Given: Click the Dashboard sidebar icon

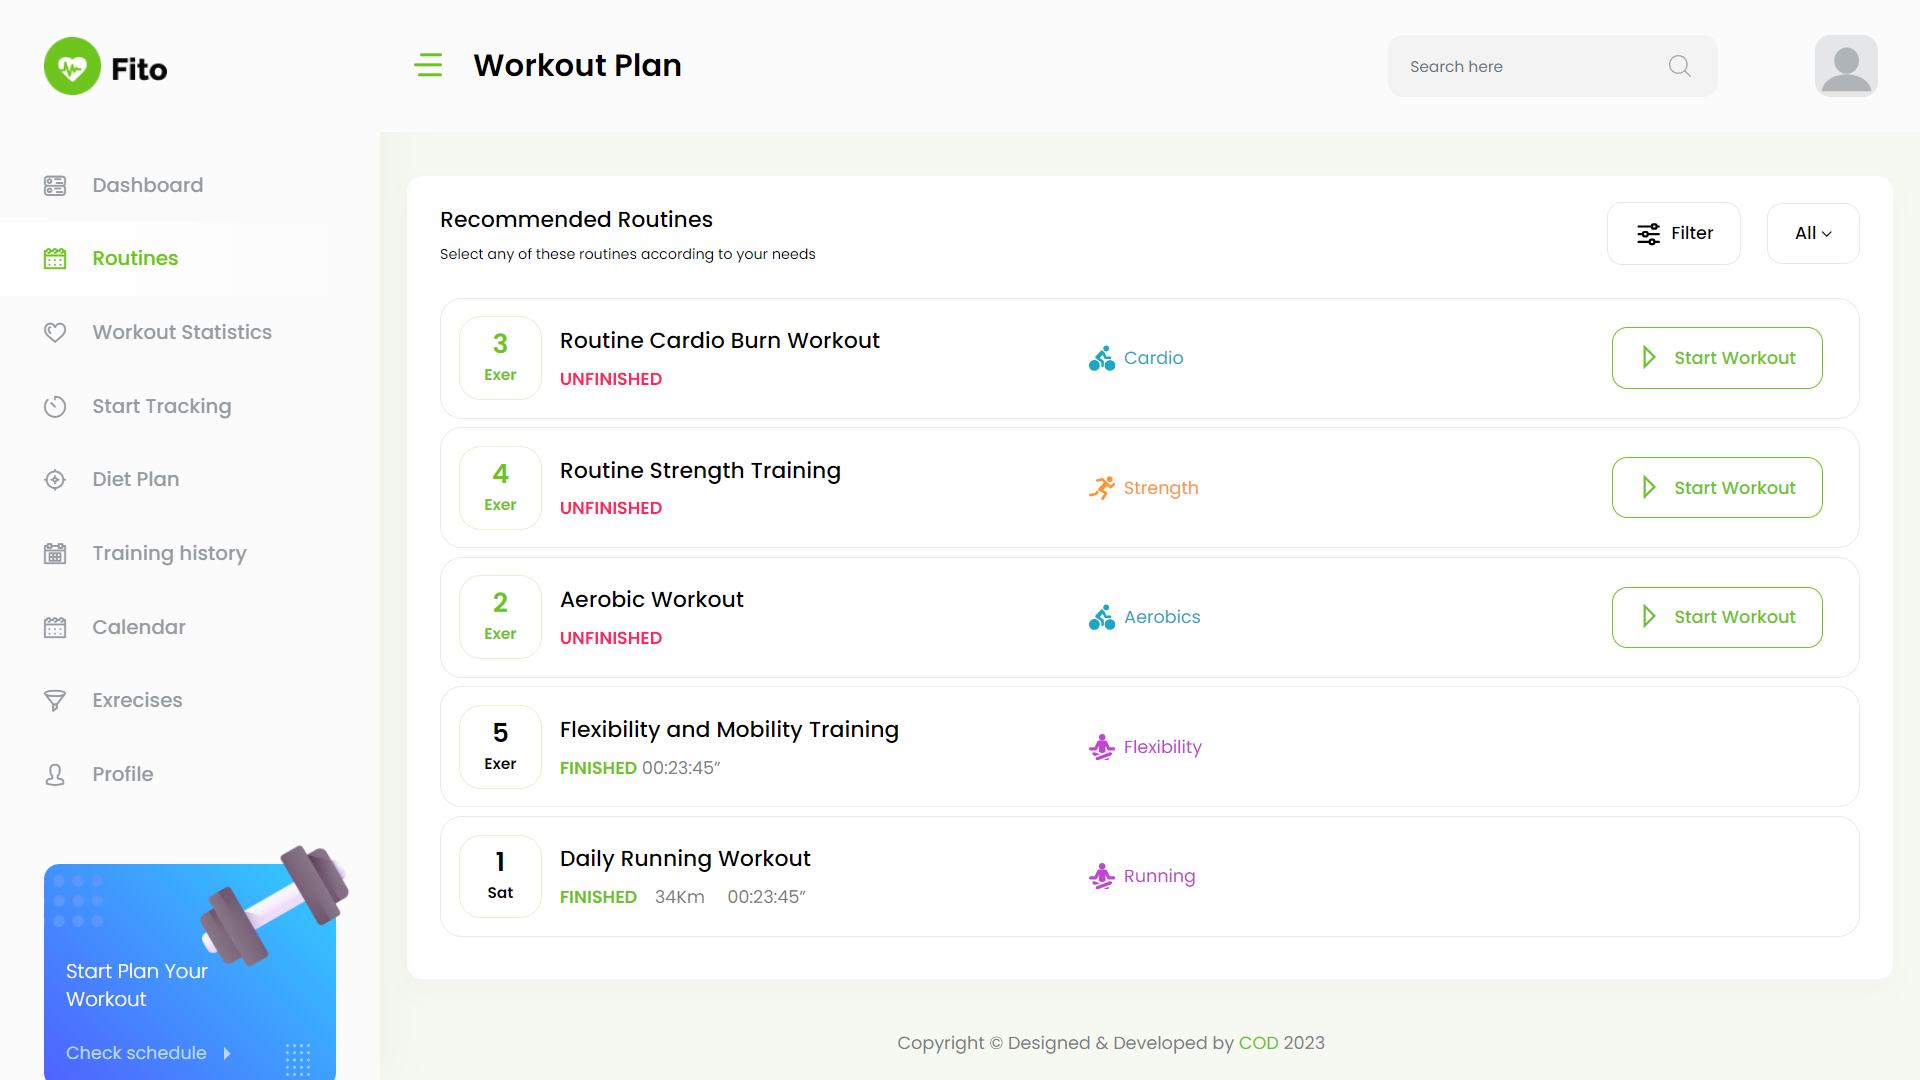Looking at the screenshot, I should [x=55, y=185].
